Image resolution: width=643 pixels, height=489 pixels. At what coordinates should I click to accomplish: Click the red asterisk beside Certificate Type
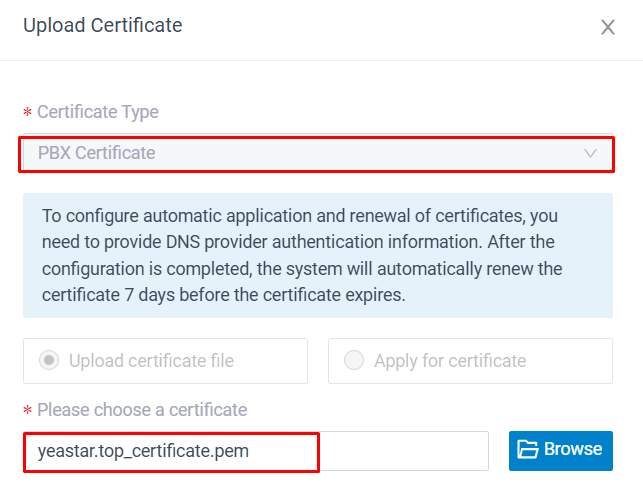[27, 112]
